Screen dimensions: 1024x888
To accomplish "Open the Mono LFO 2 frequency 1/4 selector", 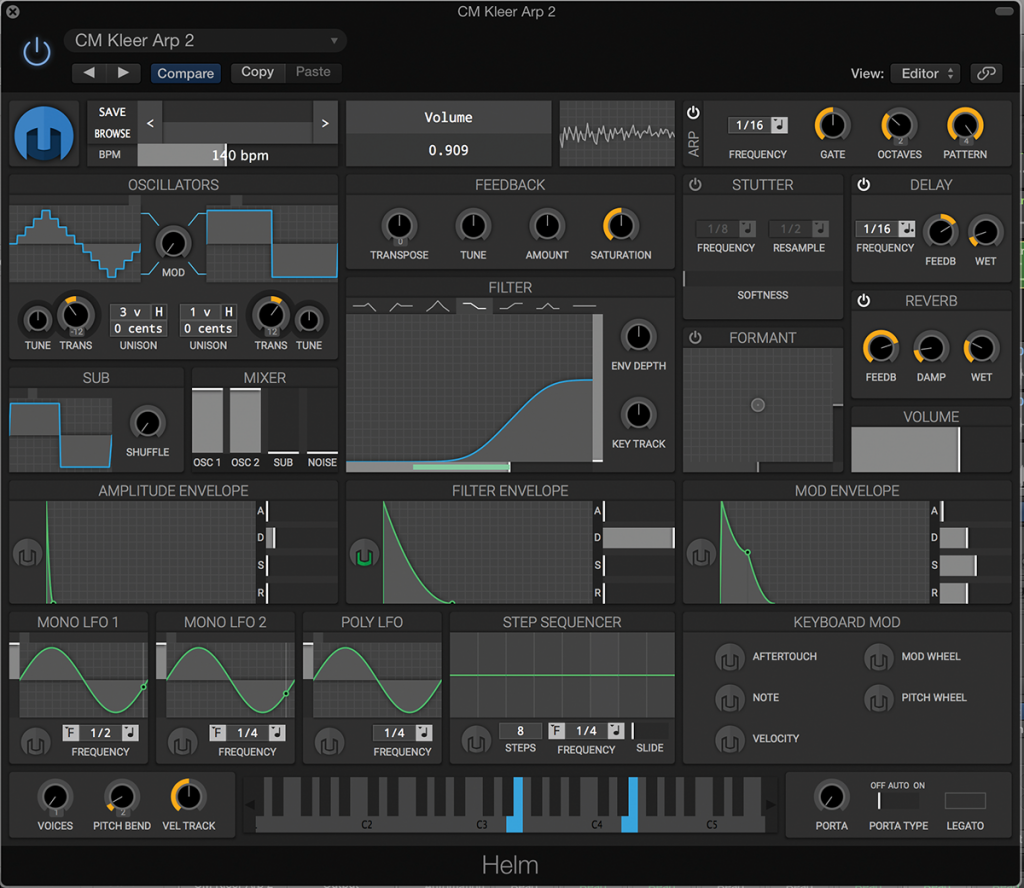I will 248,733.
